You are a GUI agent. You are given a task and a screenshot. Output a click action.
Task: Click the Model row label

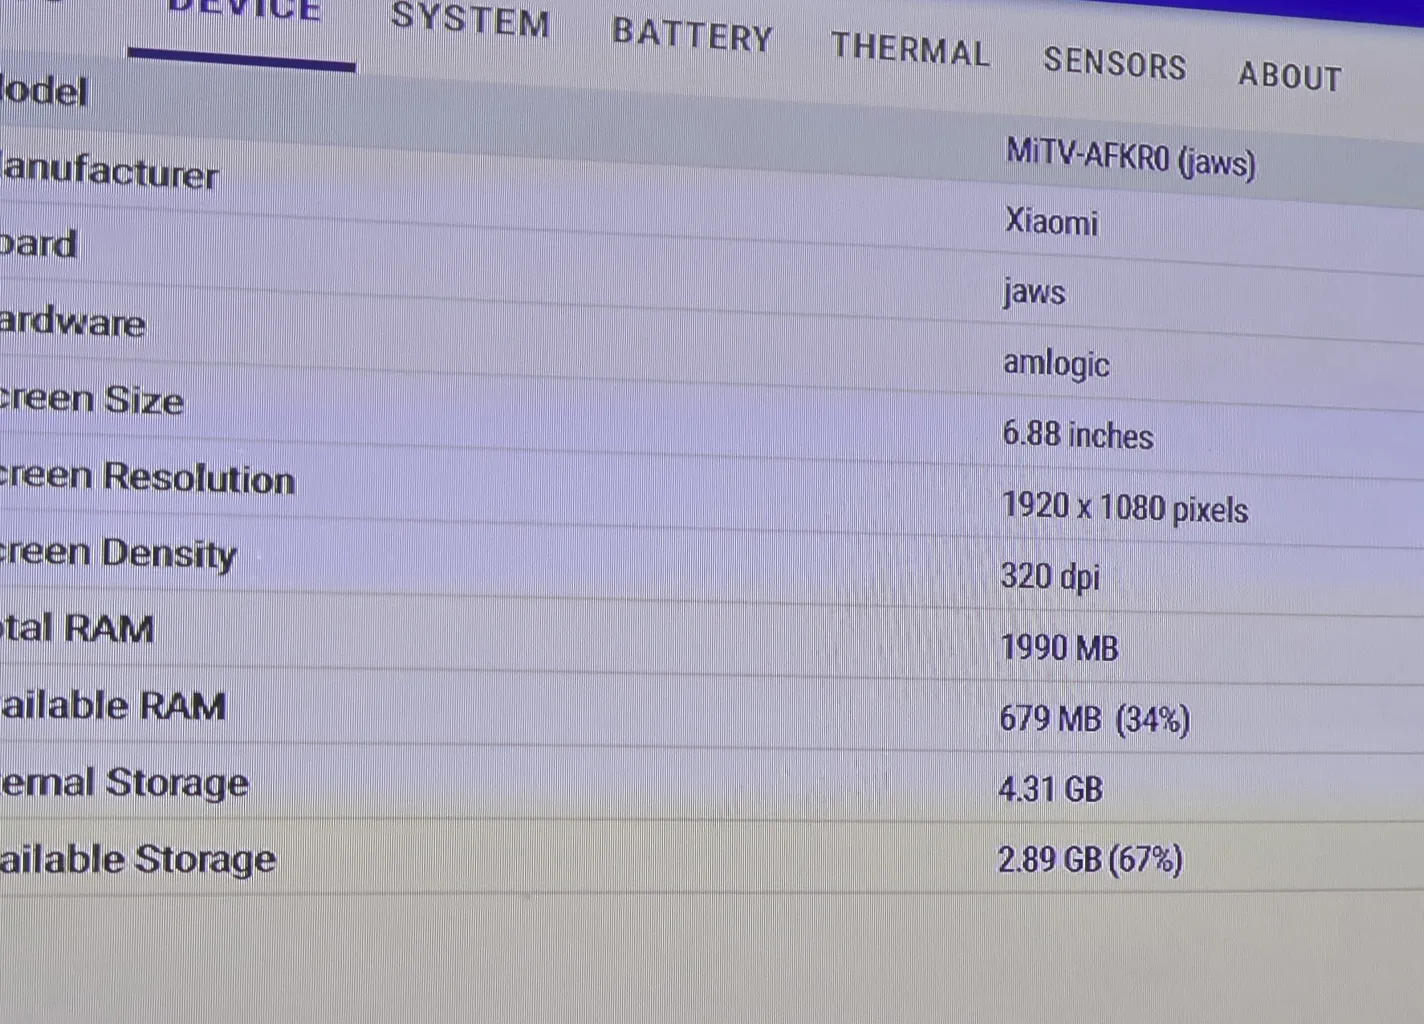pos(44,92)
